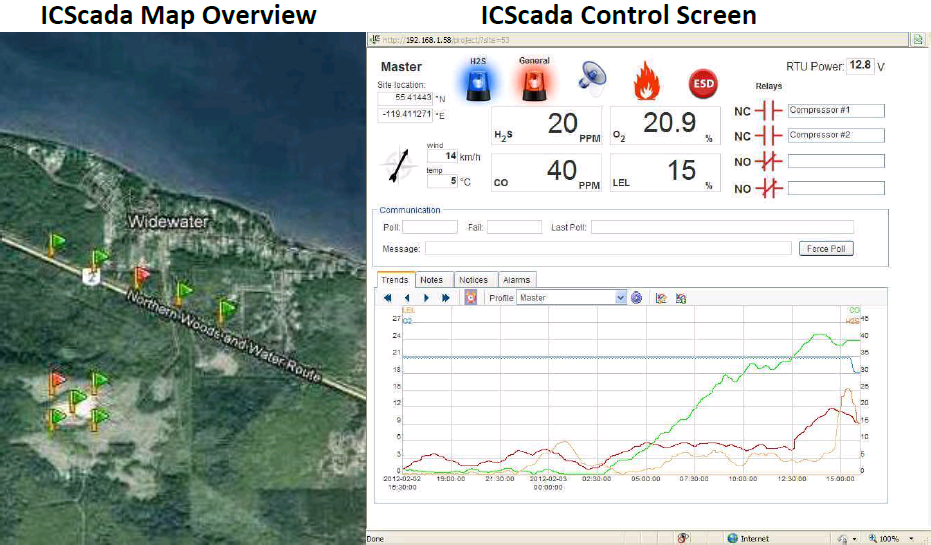Switch to the Trends tab

click(x=395, y=280)
